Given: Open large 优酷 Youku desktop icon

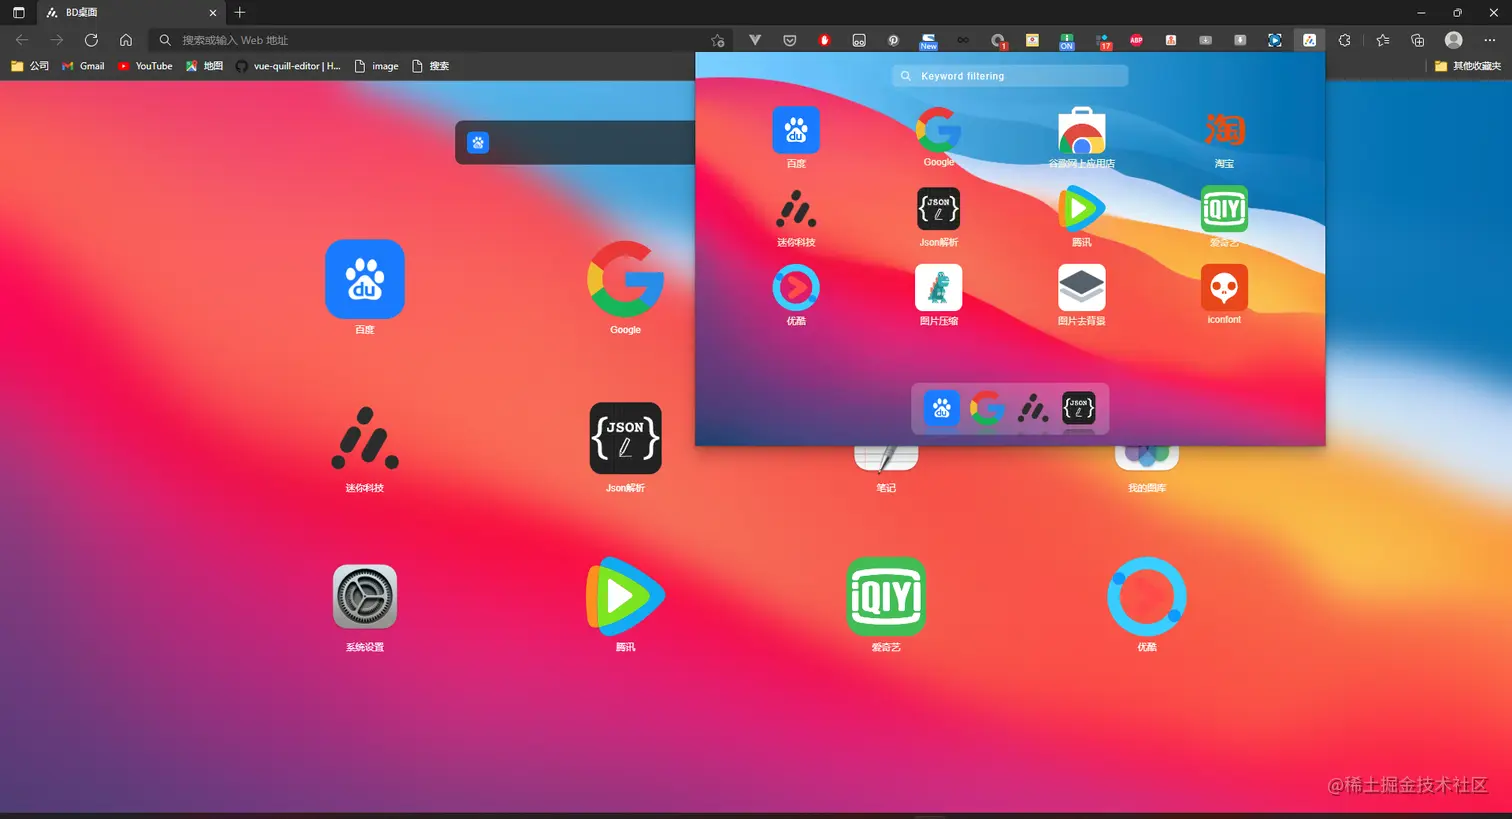Looking at the screenshot, I should (x=1147, y=597).
